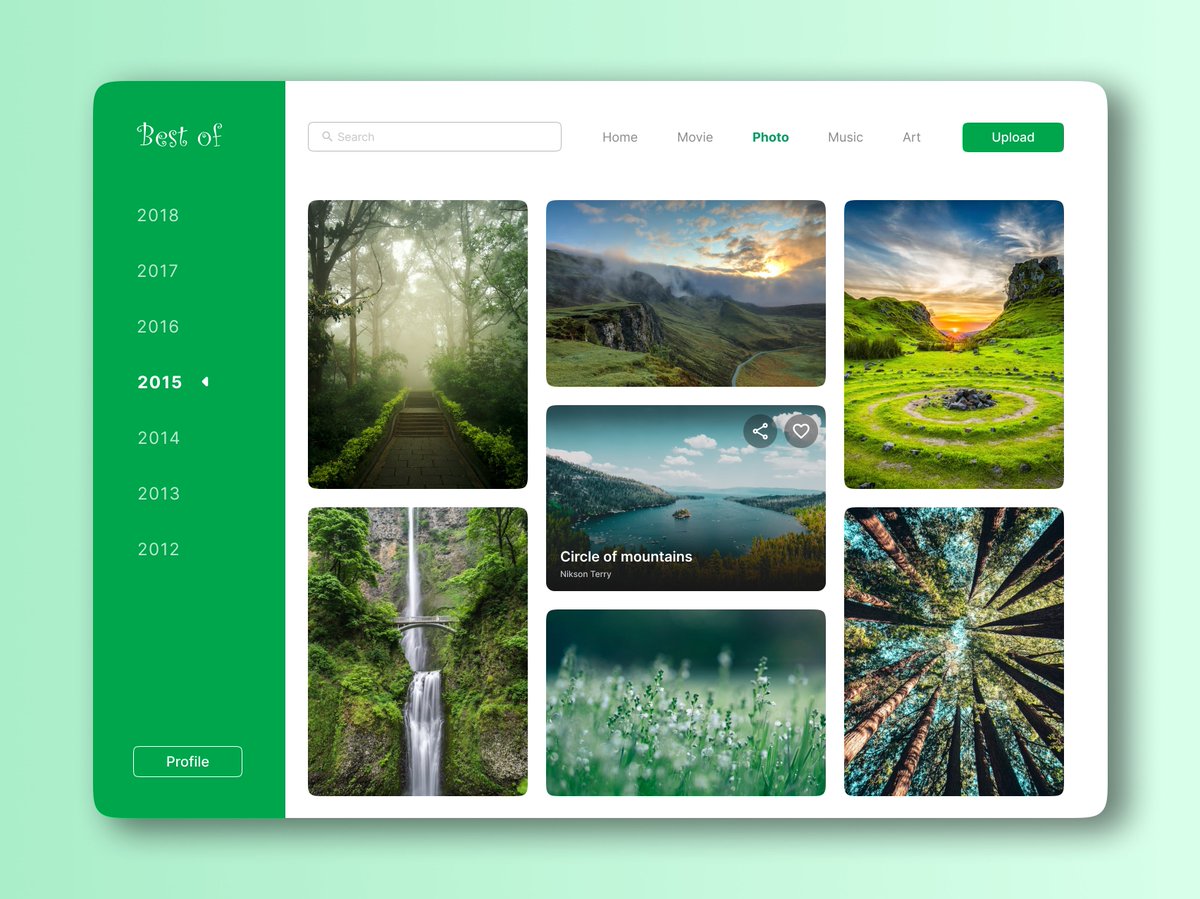Open the tall redwood trees photo
The width and height of the screenshot is (1200, 899).
click(954, 652)
